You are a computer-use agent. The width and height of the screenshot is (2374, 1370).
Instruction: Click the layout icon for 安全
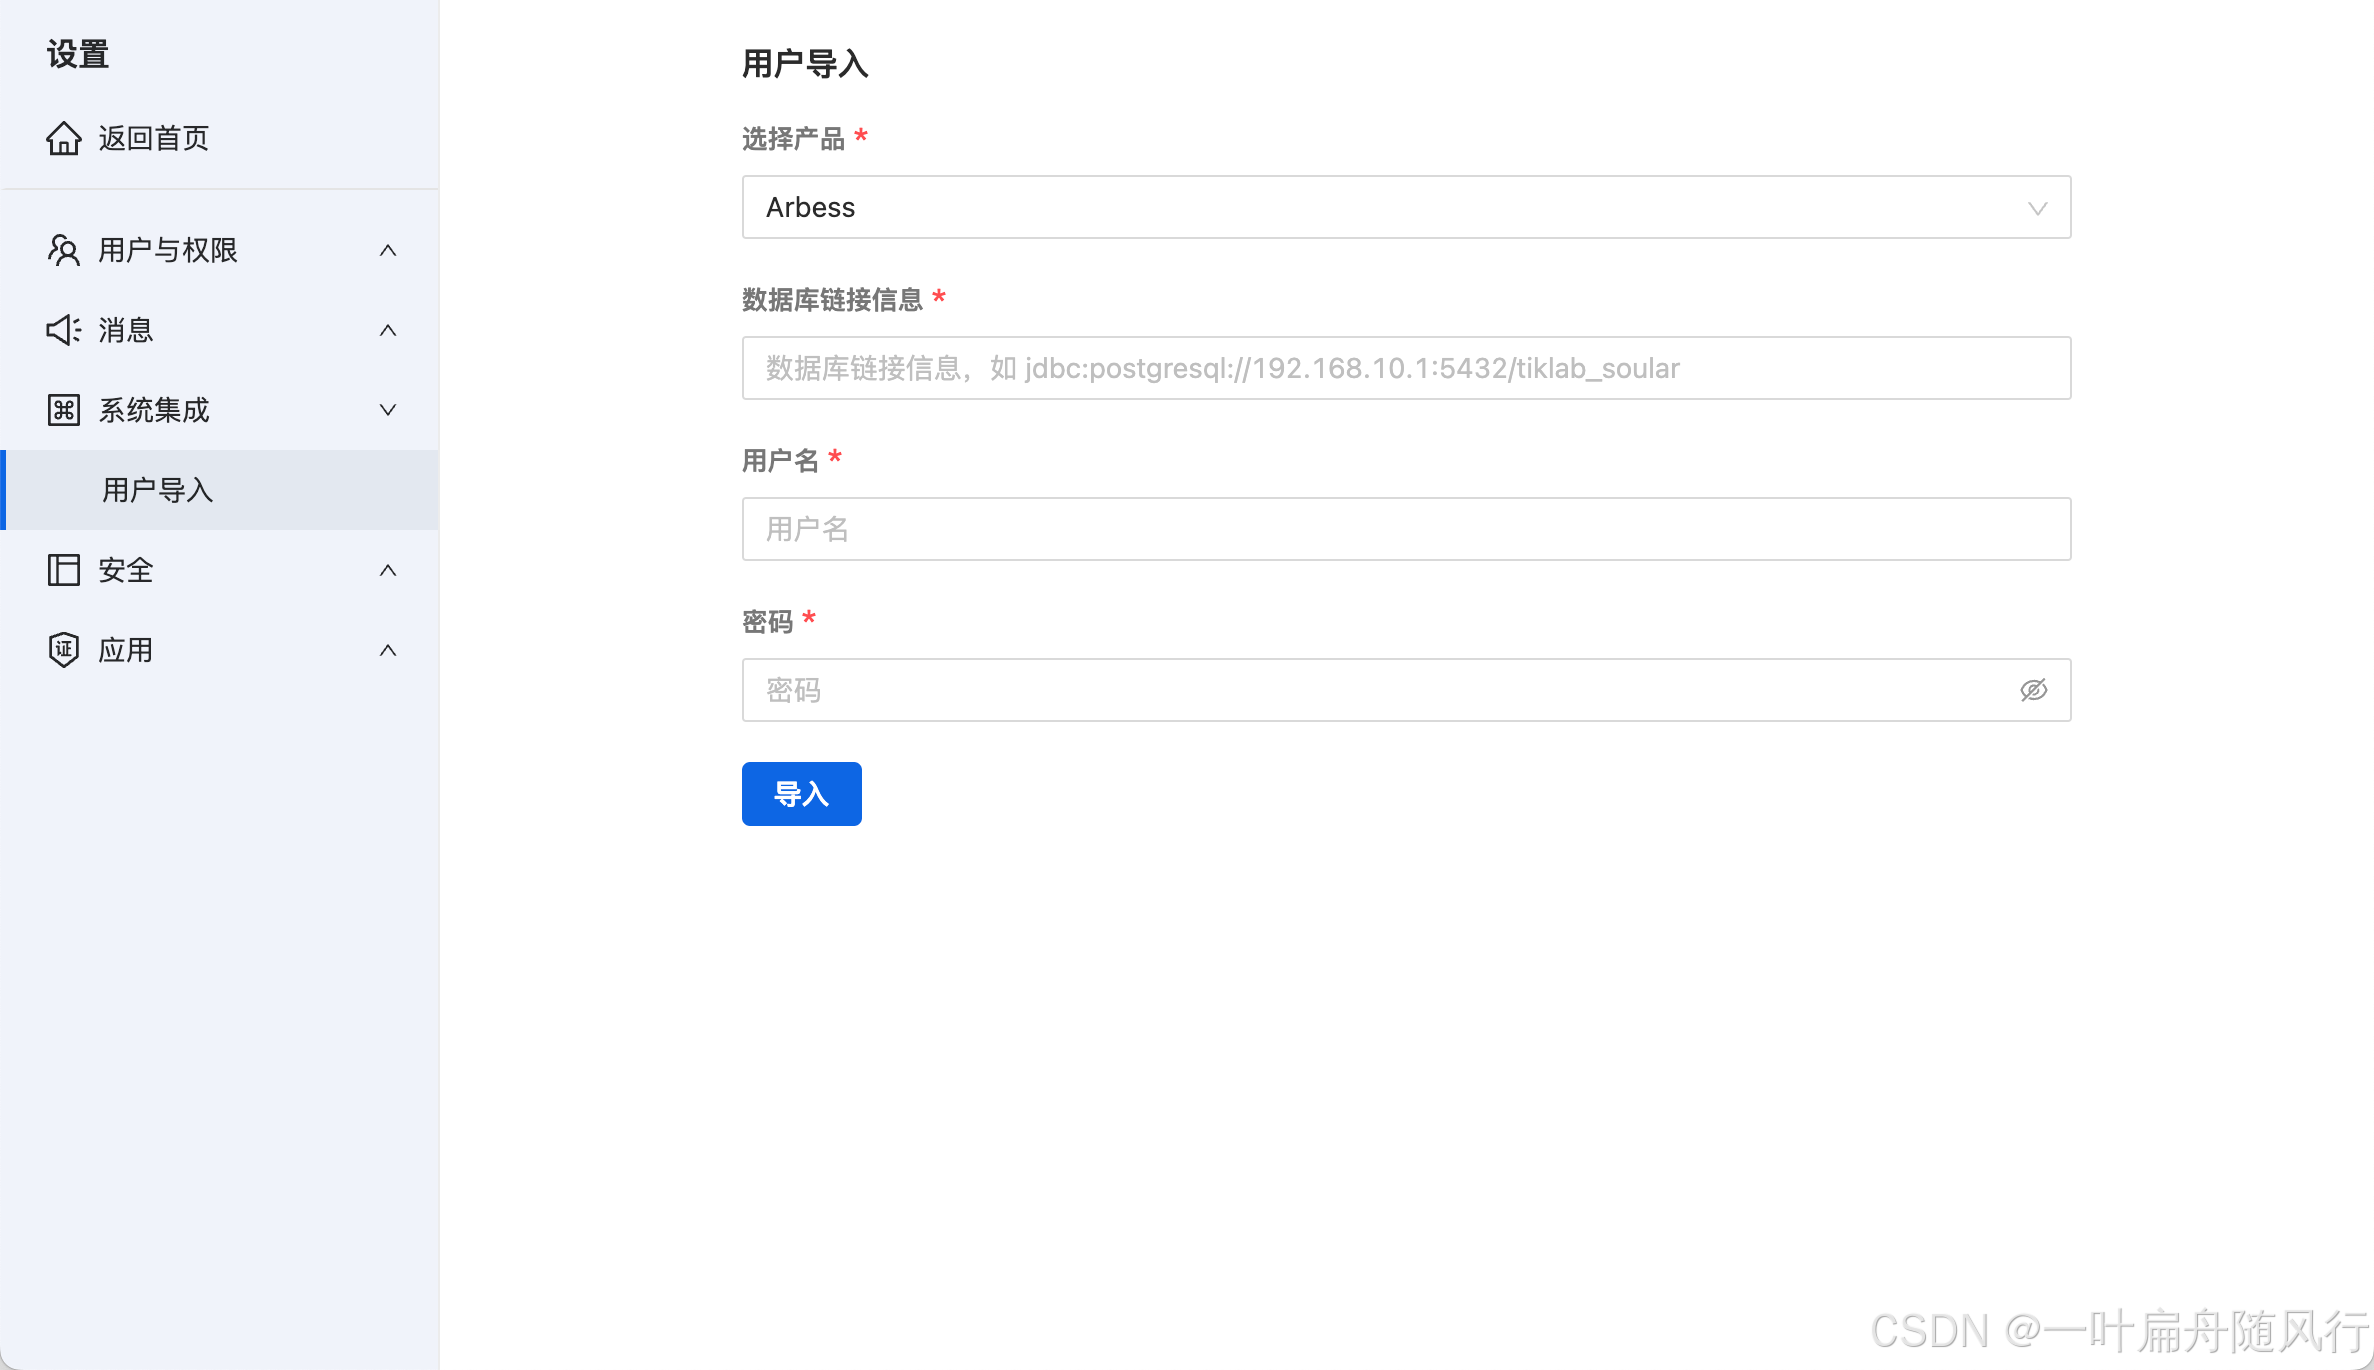(x=63, y=570)
